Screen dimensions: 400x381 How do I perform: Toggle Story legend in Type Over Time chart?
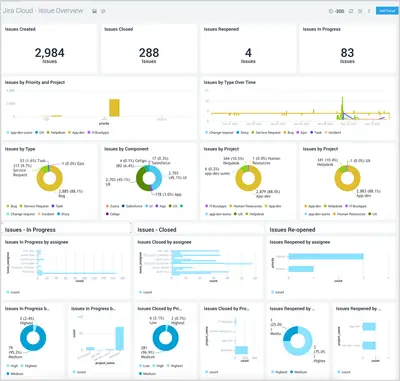click(242, 132)
